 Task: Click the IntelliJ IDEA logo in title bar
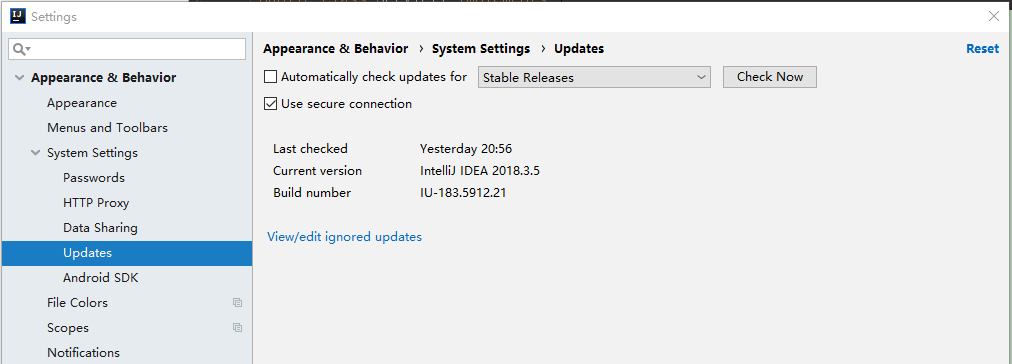[17, 16]
